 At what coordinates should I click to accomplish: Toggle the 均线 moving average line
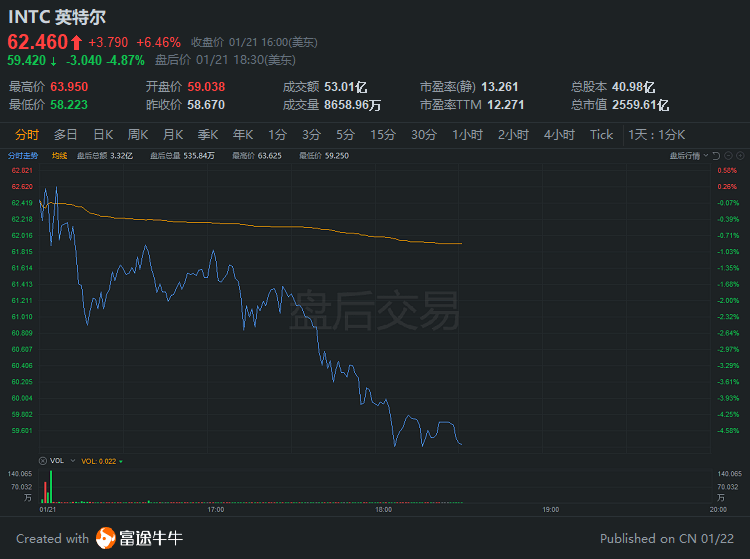(x=59, y=155)
